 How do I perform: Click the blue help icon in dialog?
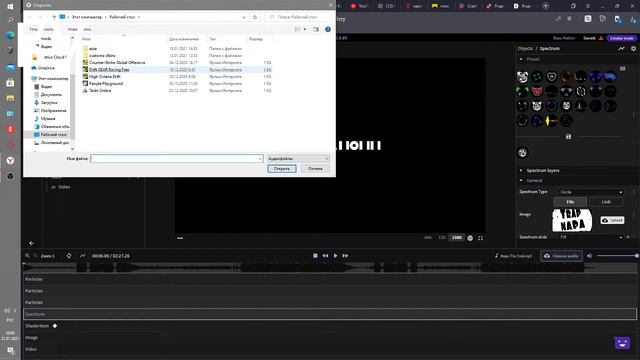[328, 29]
